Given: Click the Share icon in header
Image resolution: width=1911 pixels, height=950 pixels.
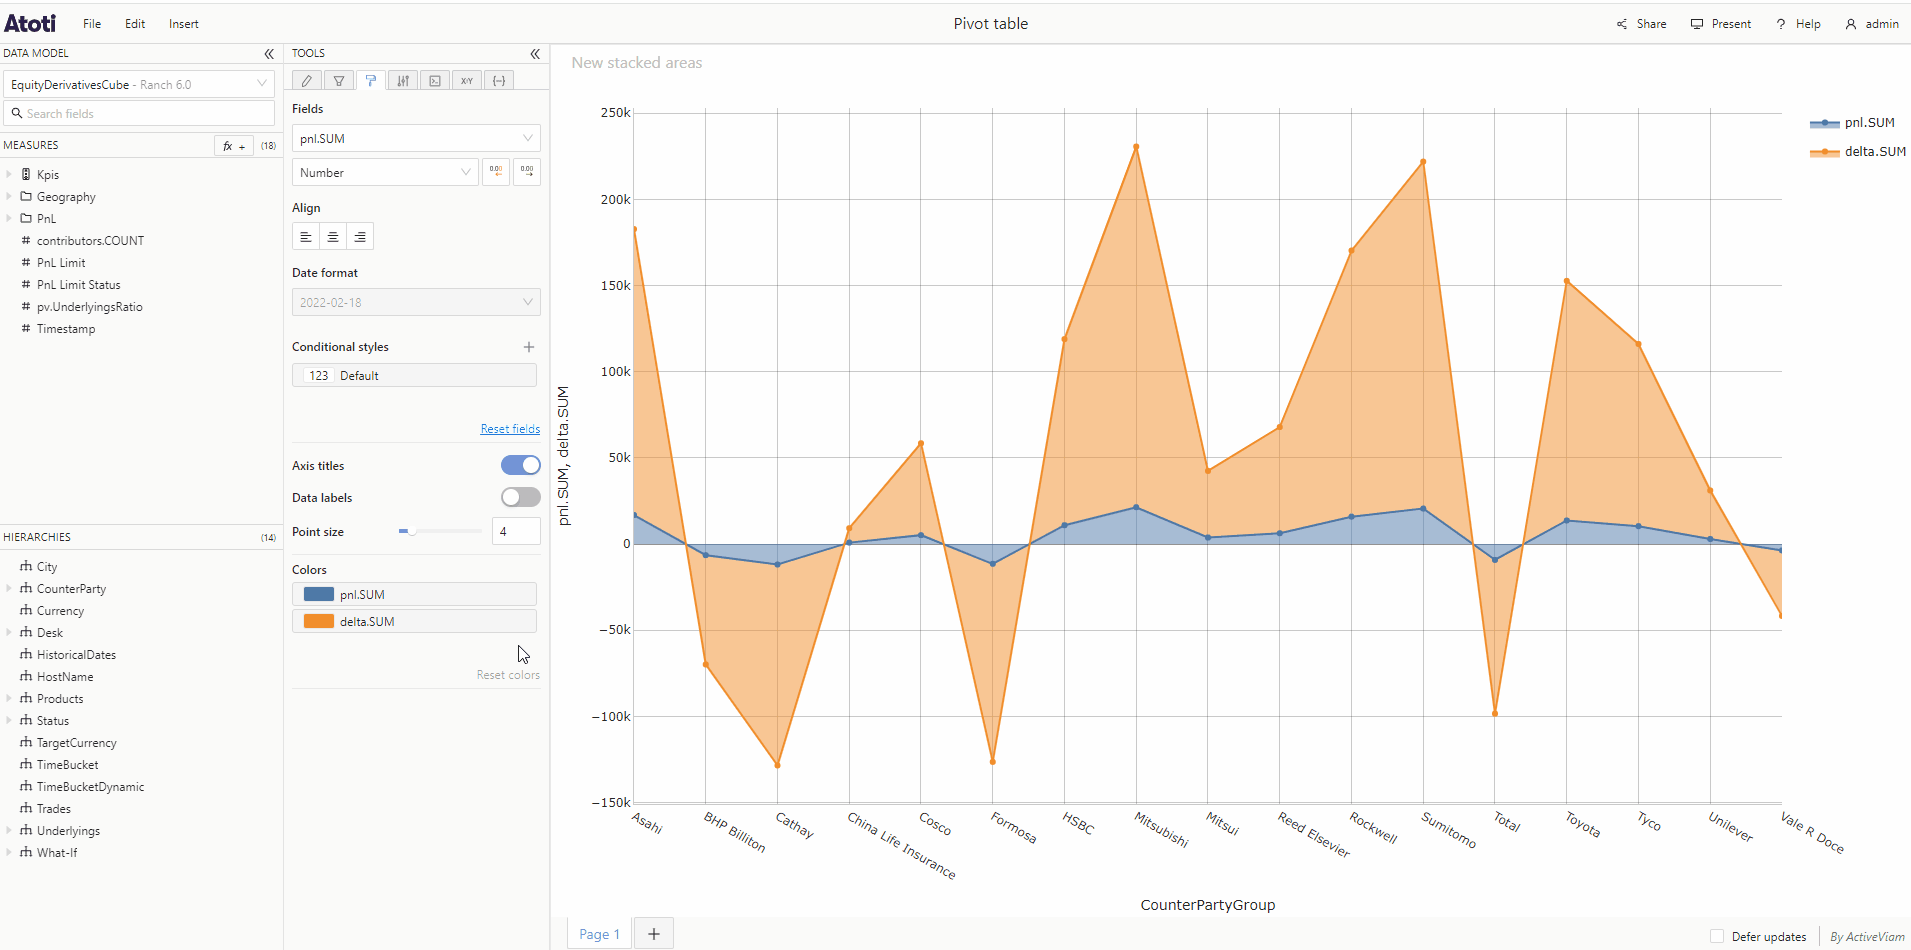Looking at the screenshot, I should pos(1622,24).
